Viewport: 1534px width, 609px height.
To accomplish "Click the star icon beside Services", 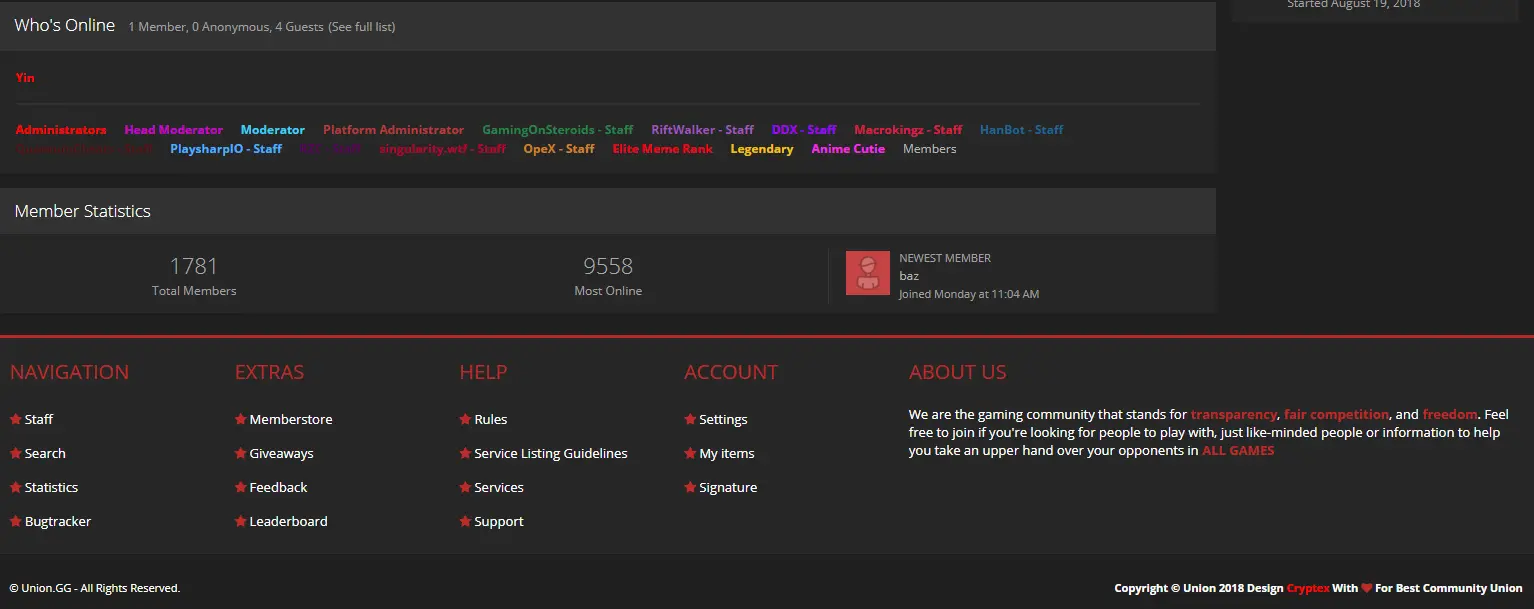I will click(466, 487).
